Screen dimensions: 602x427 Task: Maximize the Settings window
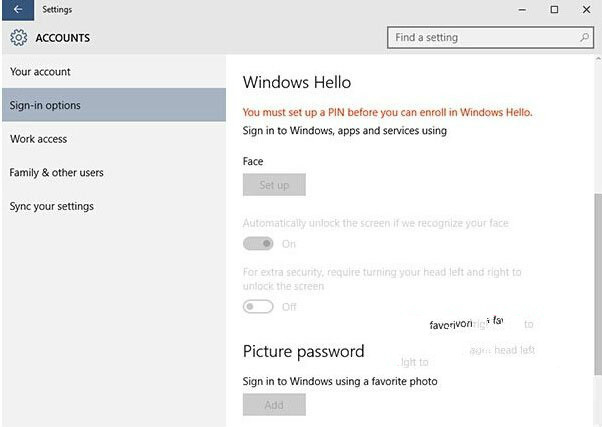[x=554, y=9]
